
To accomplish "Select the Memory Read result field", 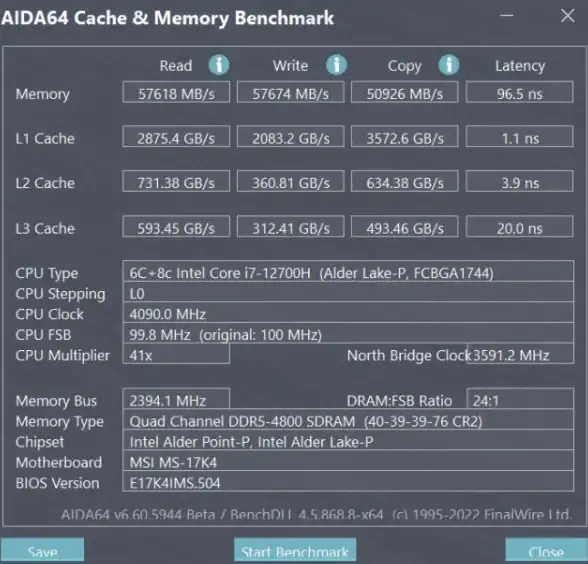I will (x=176, y=92).
